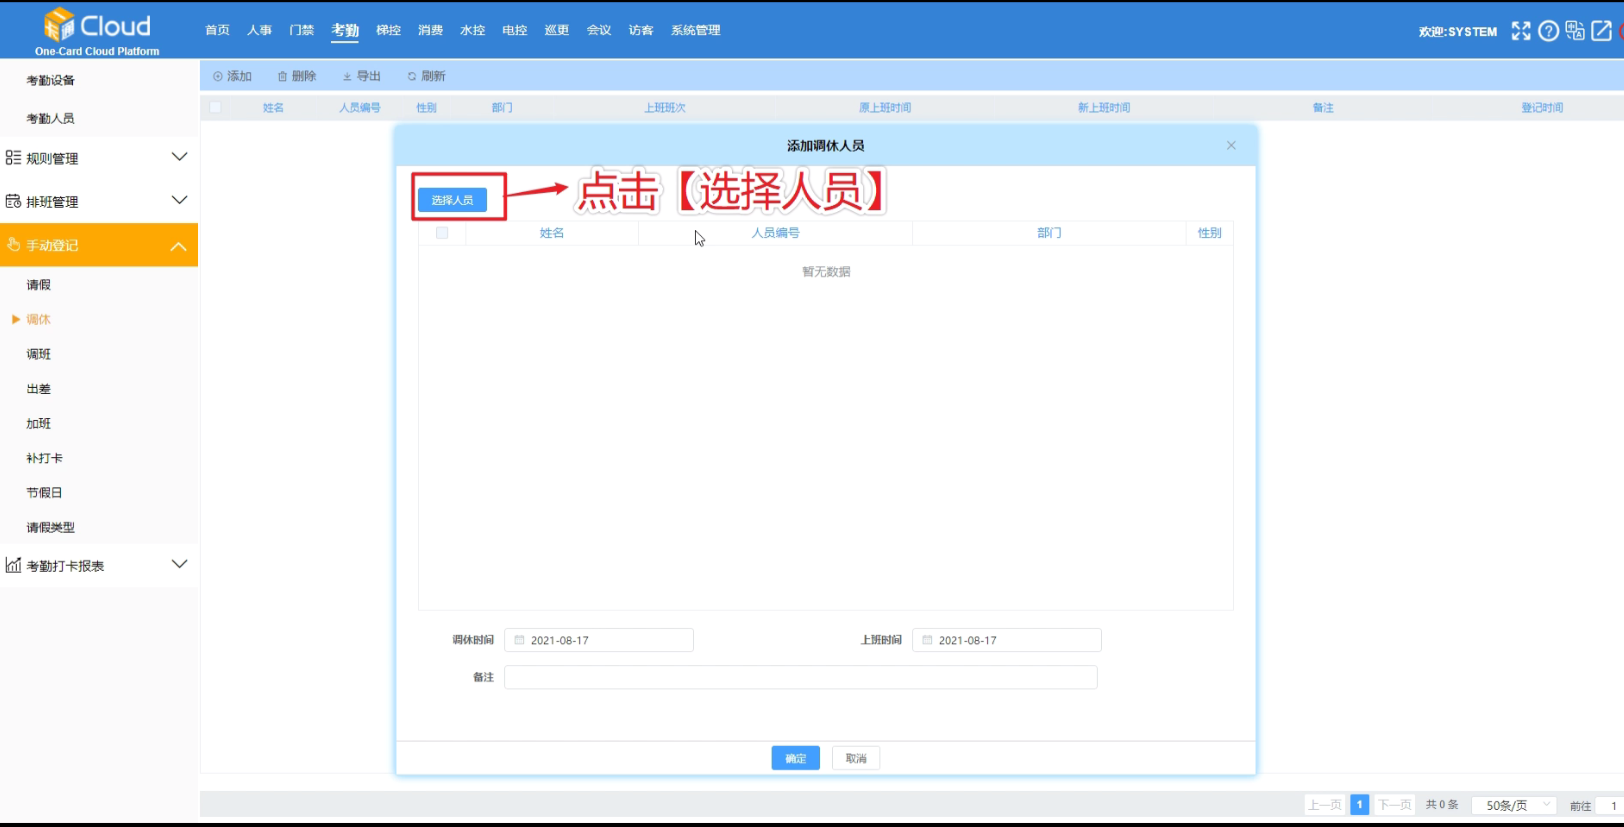Image resolution: width=1624 pixels, height=827 pixels.
Task: Expand the 考勤打卡报表 menu chevron
Action: [179, 564]
